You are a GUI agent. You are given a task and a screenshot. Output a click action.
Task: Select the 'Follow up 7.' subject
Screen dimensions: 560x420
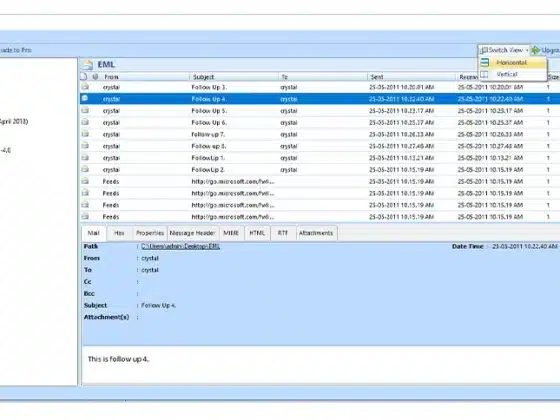tap(208, 134)
